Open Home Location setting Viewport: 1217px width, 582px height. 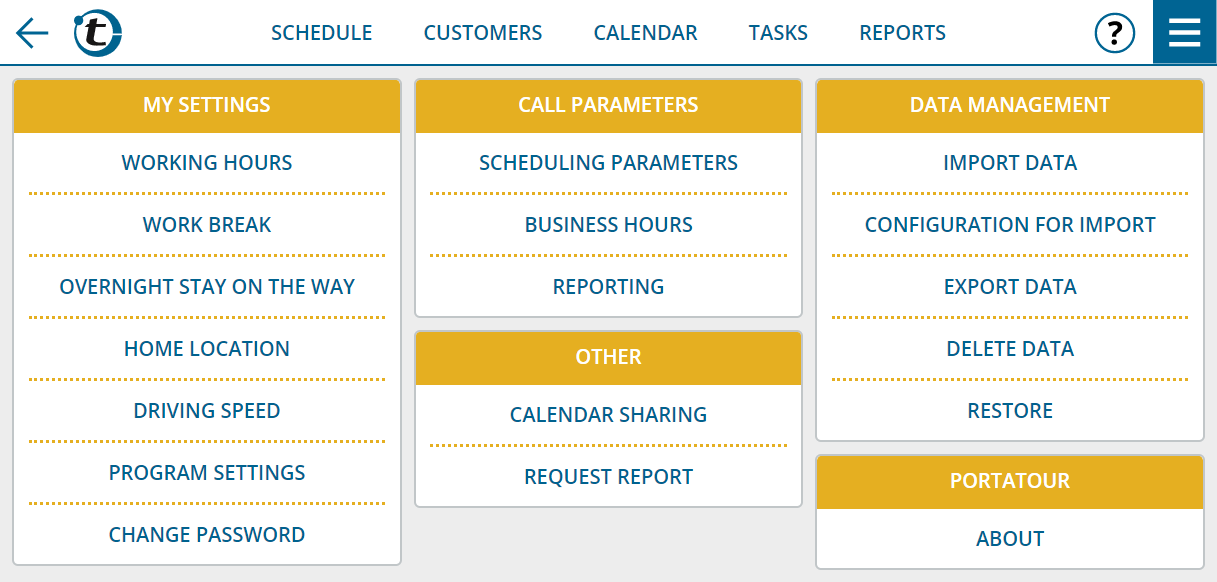pos(207,349)
